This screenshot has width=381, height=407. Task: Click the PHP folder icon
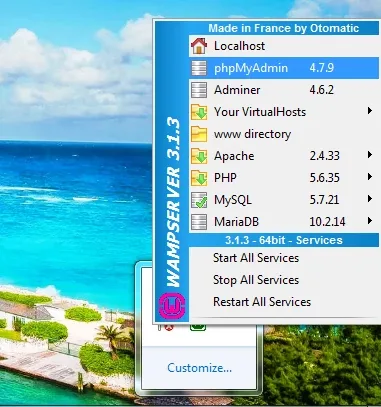click(x=199, y=178)
